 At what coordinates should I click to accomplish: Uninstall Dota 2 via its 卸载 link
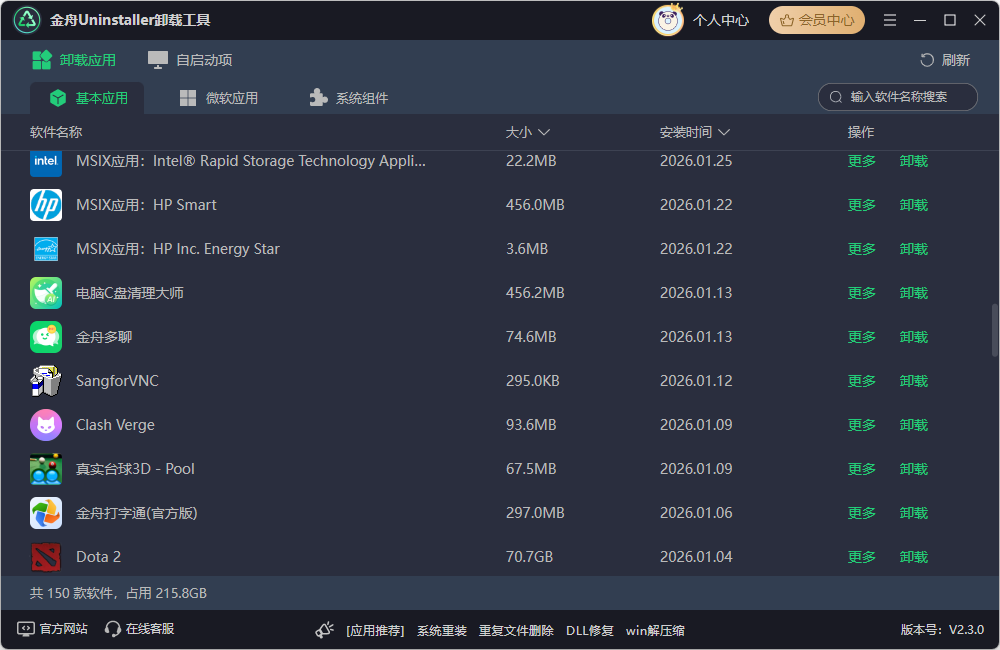[x=913, y=556]
